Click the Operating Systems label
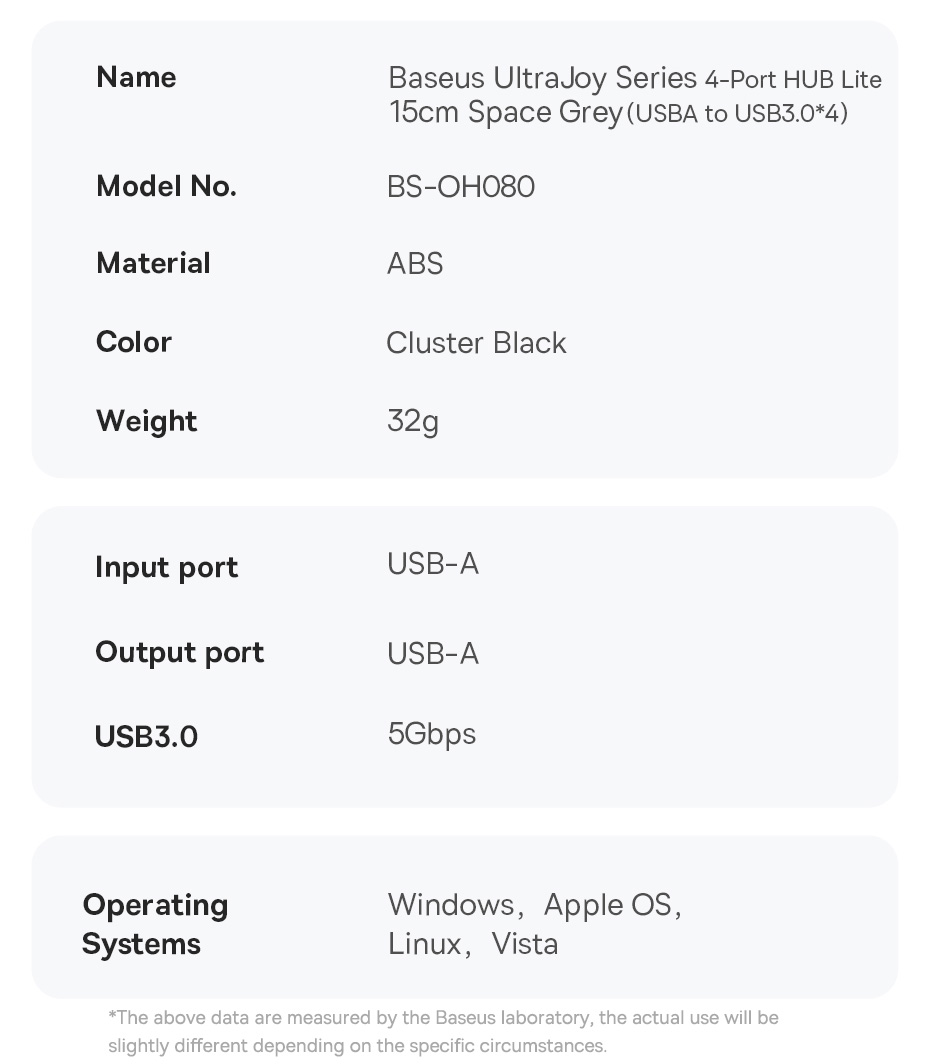The width and height of the screenshot is (930, 1064). (x=155, y=924)
